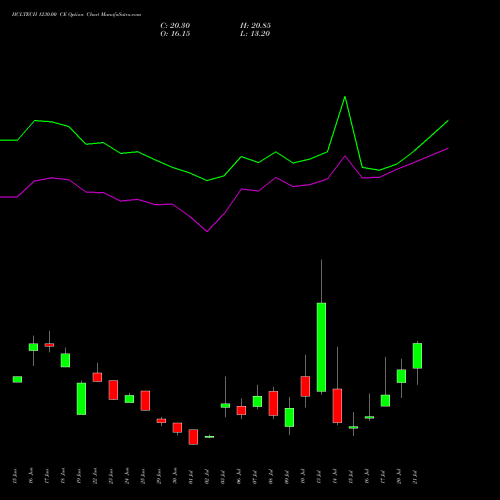
Task: Select the opening price O: 16.15
Action: click(175, 34)
